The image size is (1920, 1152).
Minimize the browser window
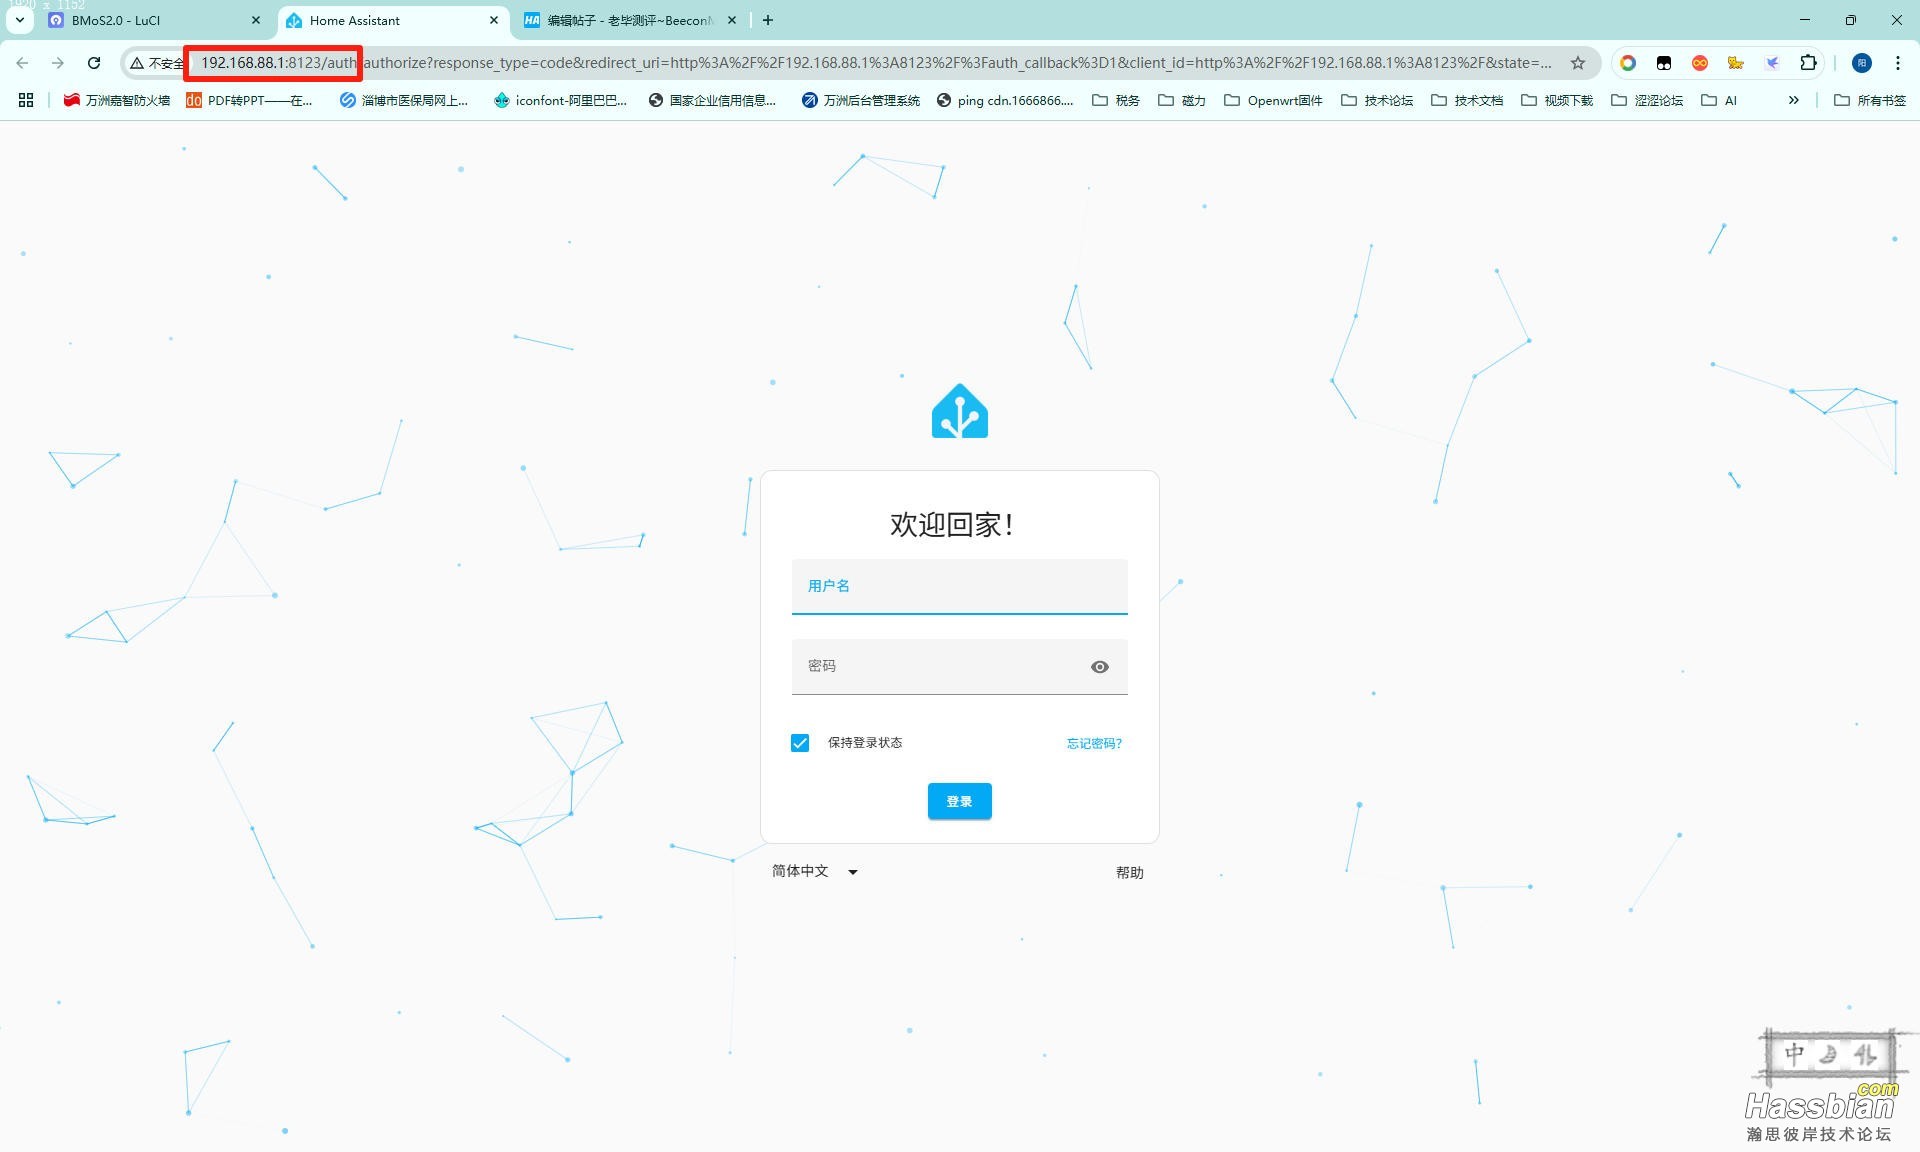(1805, 20)
